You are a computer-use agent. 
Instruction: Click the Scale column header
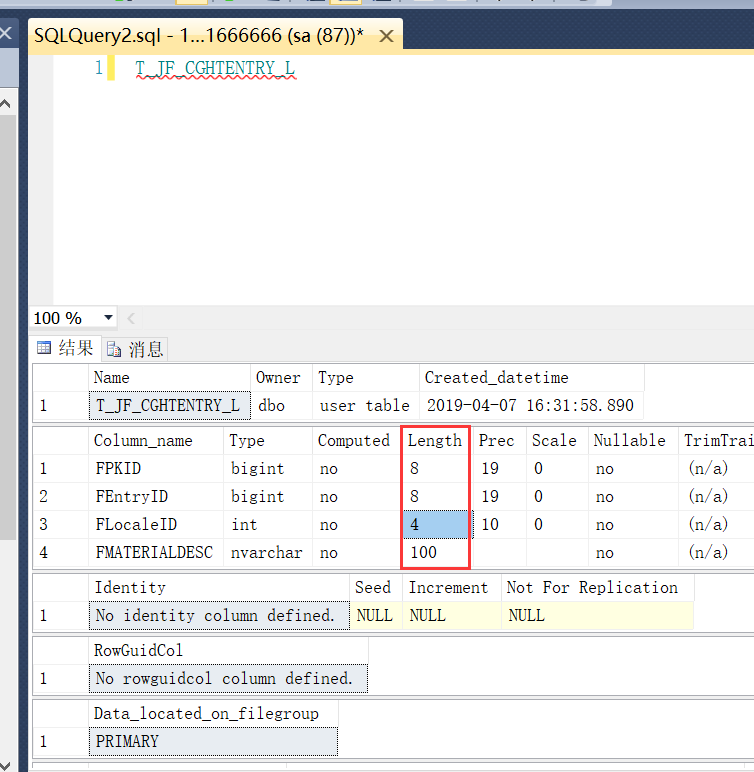coord(557,441)
